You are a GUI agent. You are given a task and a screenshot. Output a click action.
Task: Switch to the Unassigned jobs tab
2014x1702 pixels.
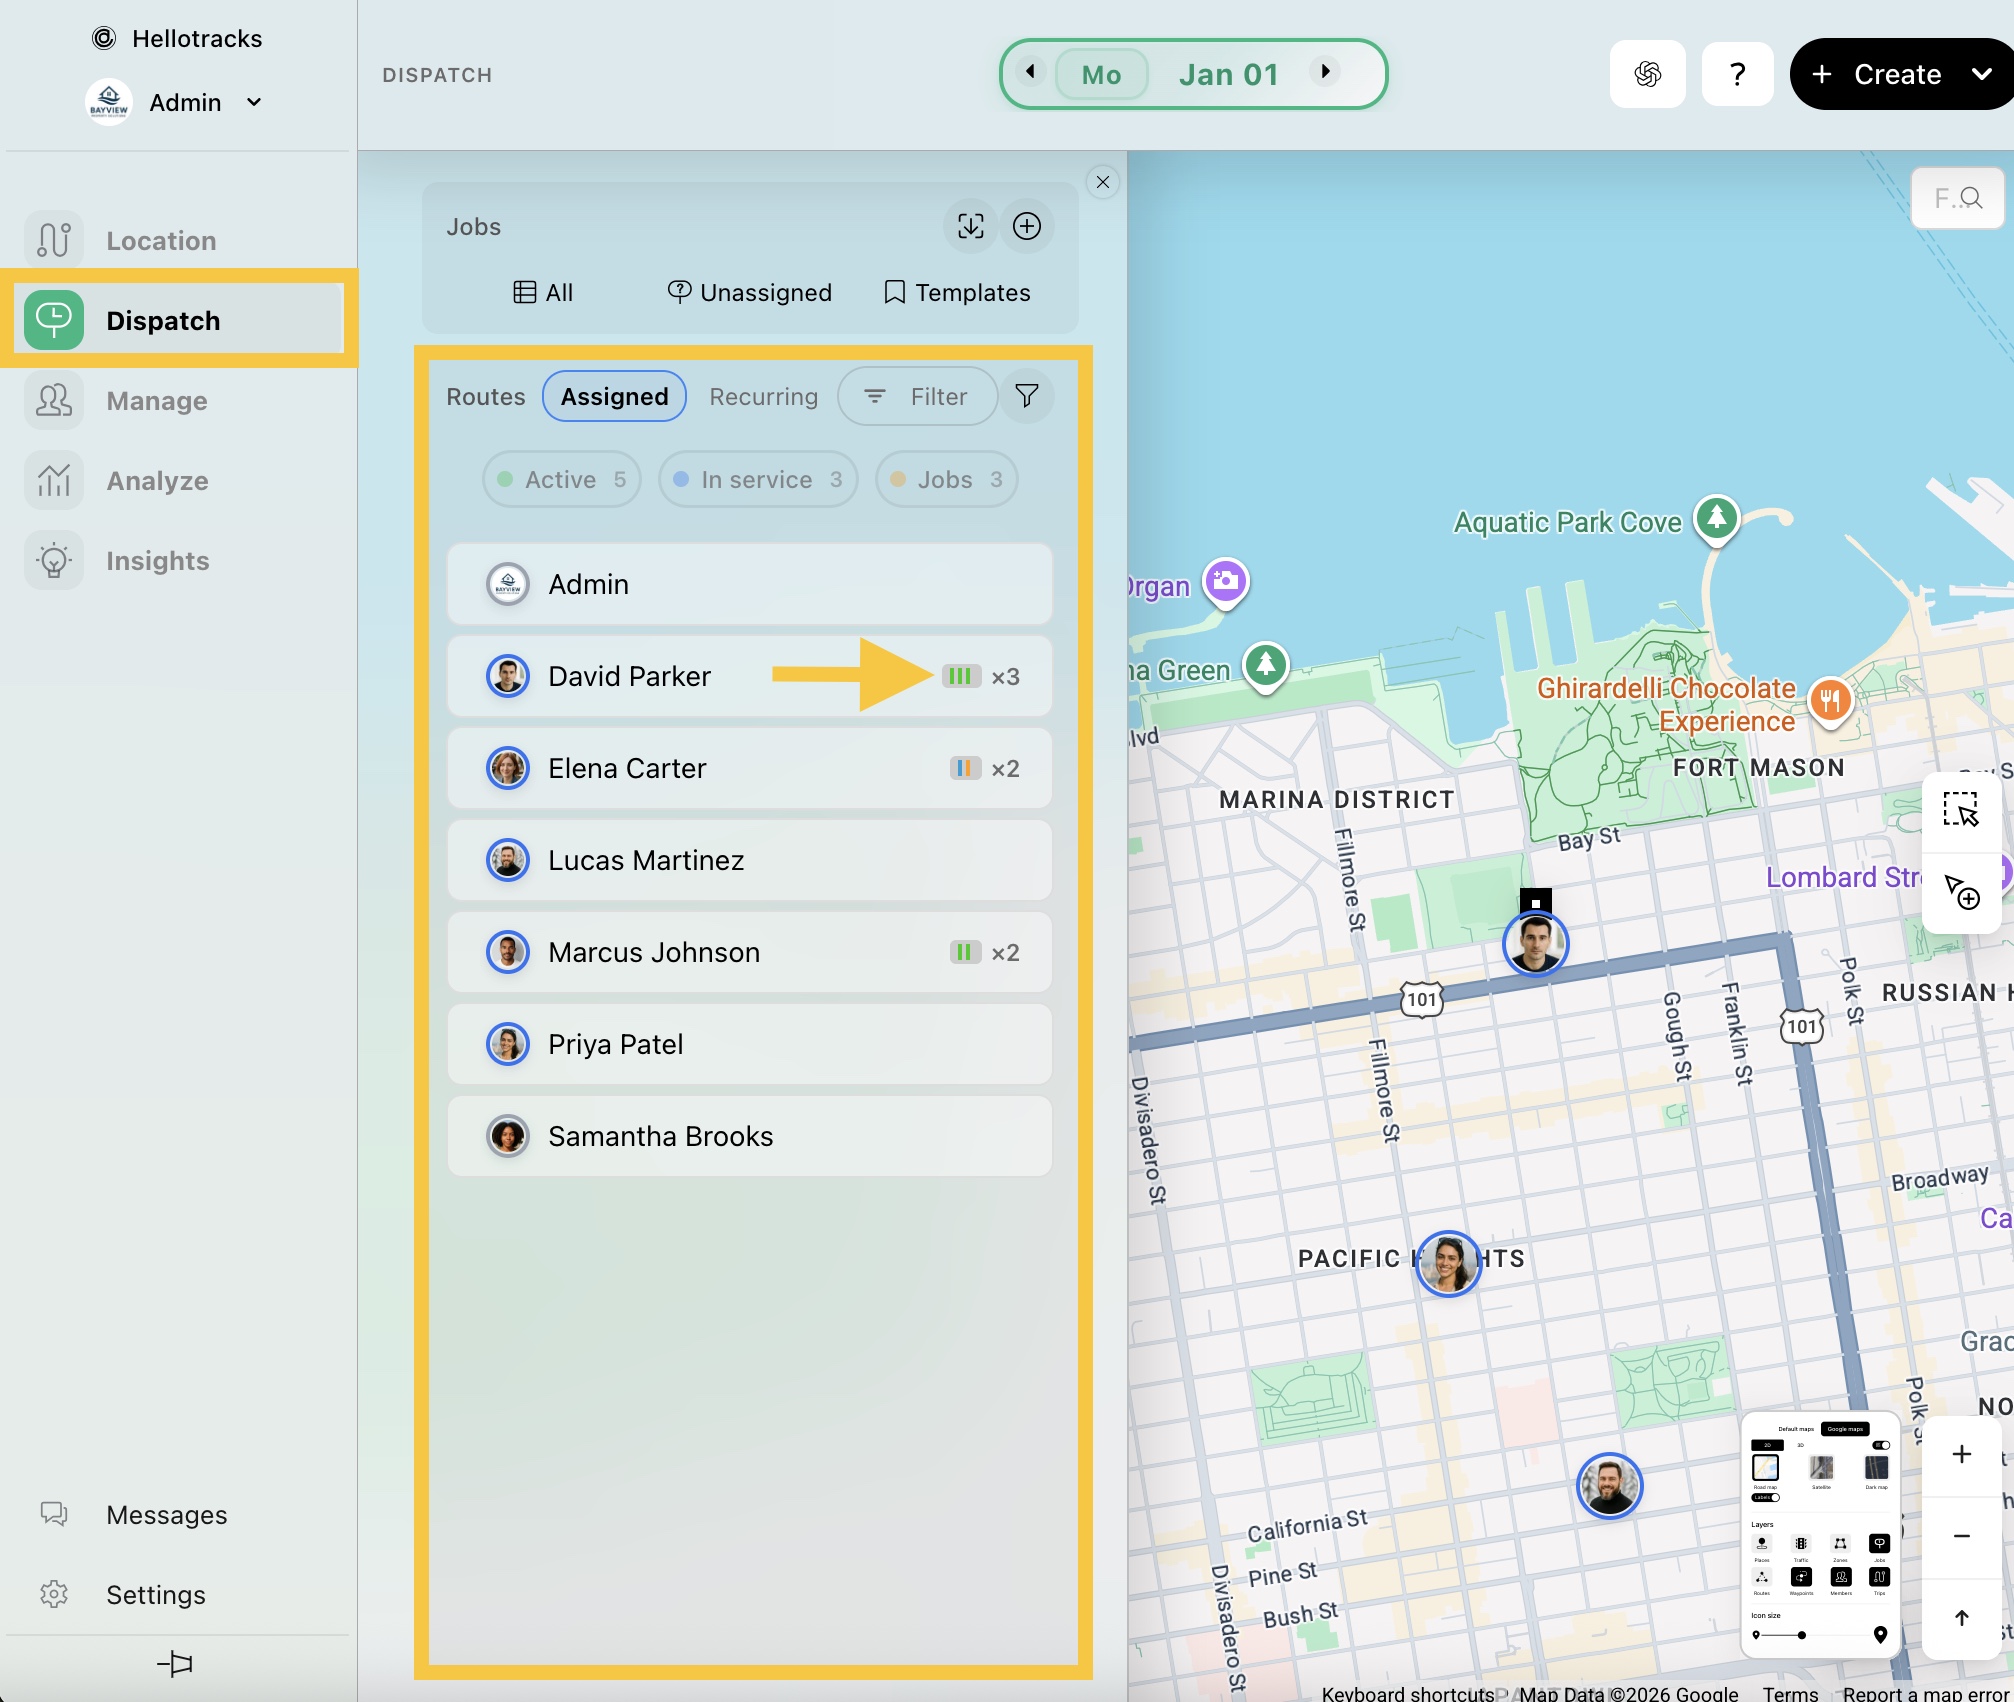click(750, 292)
